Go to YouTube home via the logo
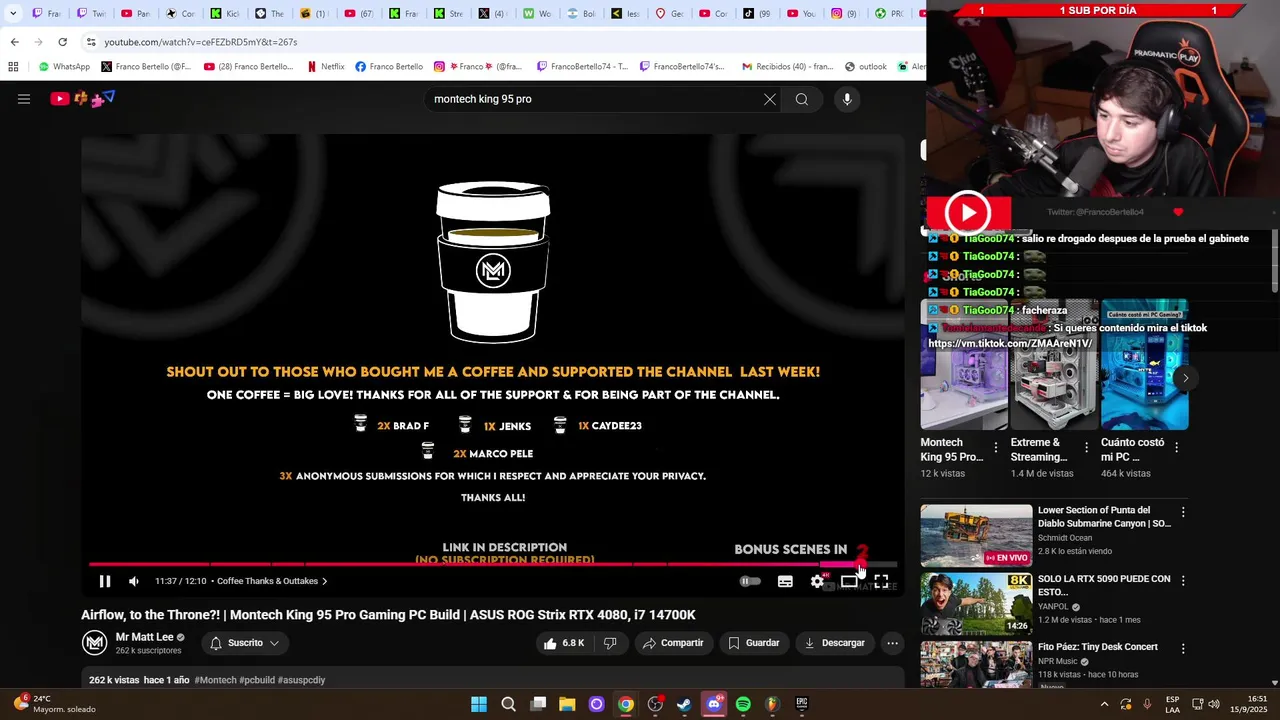 (x=83, y=99)
